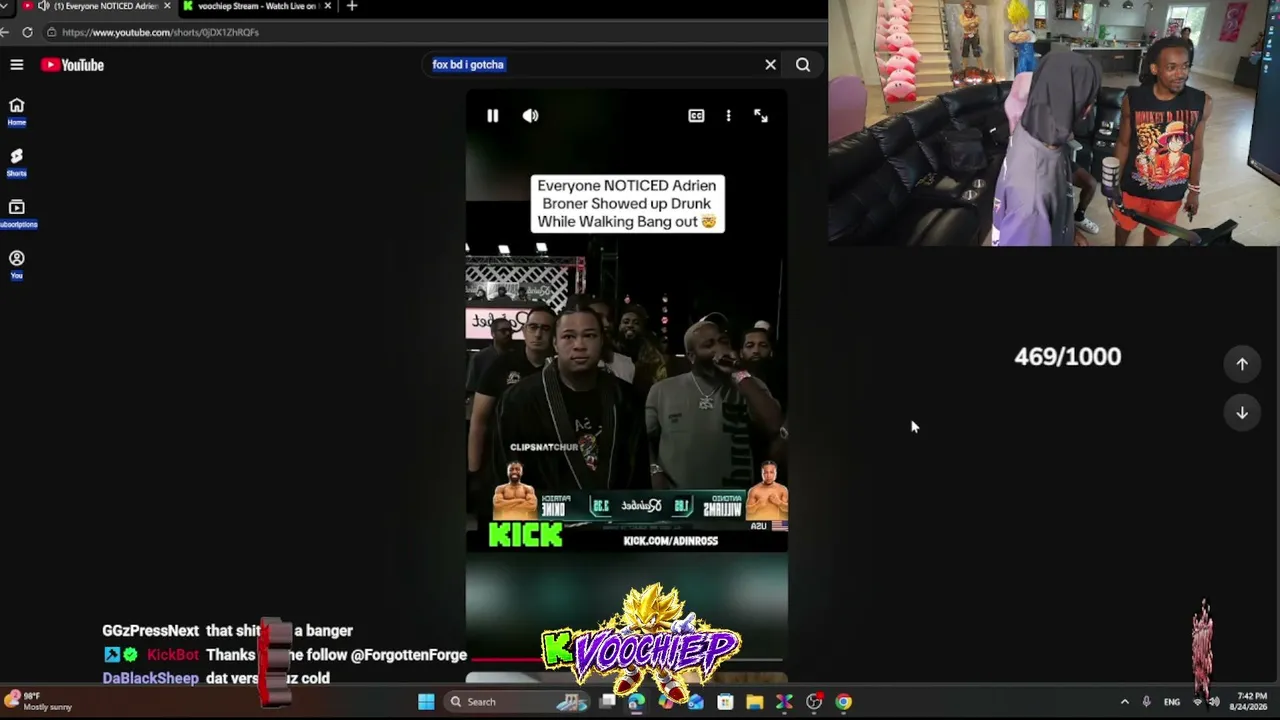Open the ENG language switcher
This screenshot has height=720, width=1280.
pos(1172,702)
